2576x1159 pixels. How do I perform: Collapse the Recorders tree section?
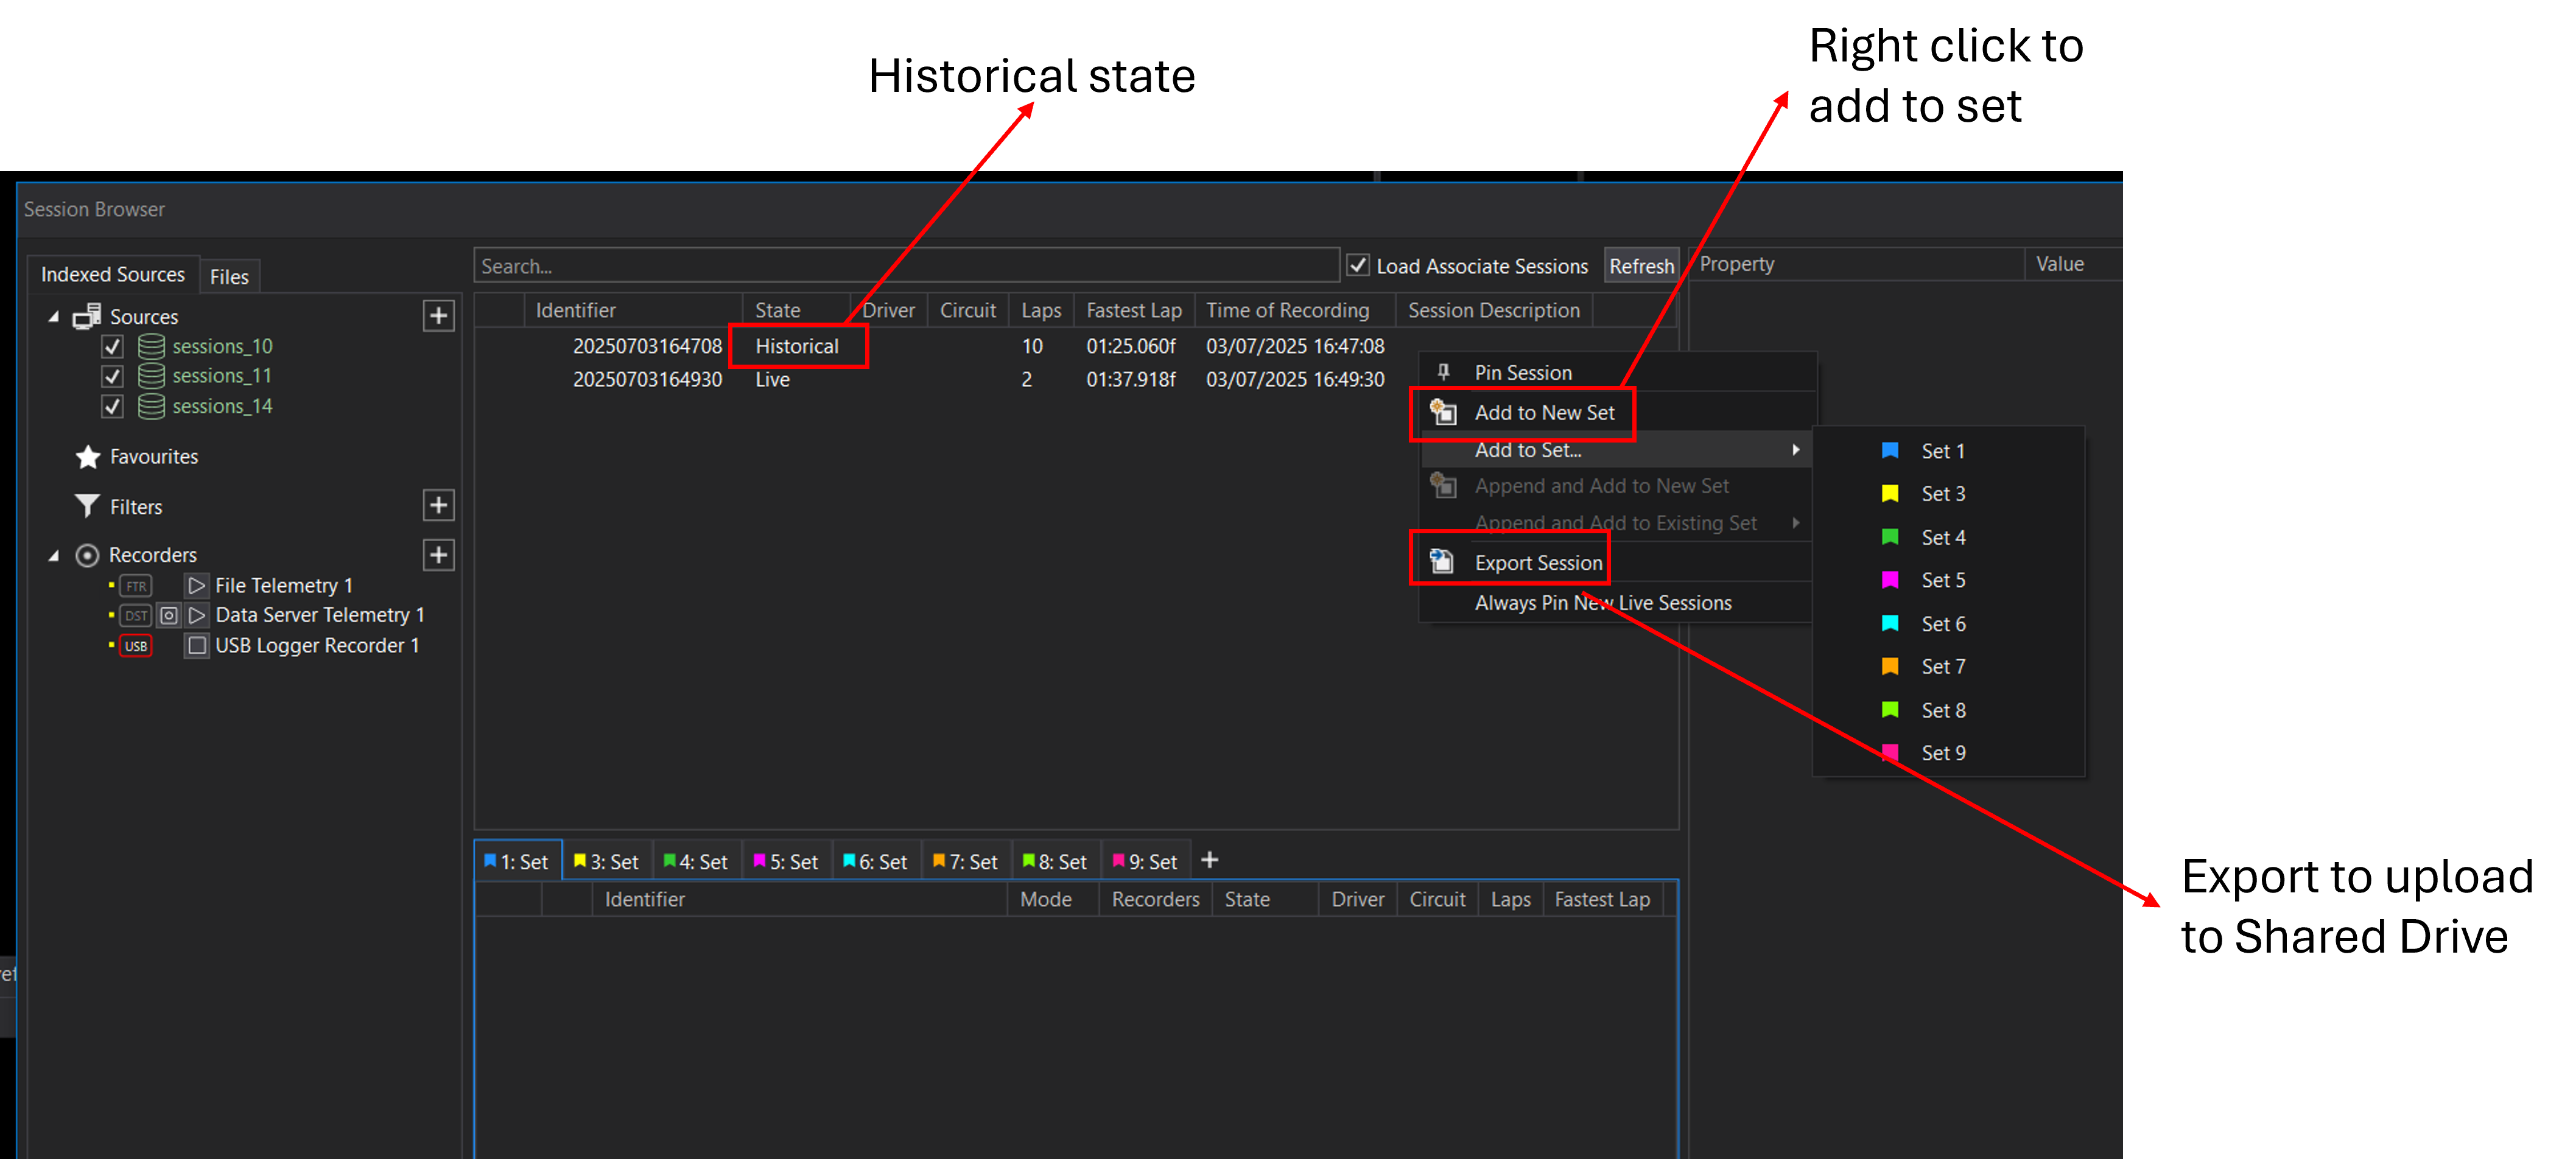[53, 554]
